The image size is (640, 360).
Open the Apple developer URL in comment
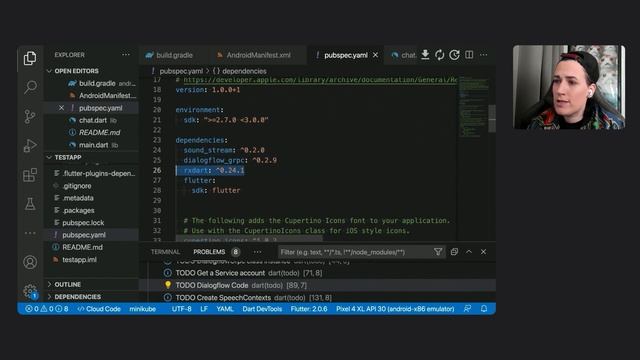[x=320, y=80]
